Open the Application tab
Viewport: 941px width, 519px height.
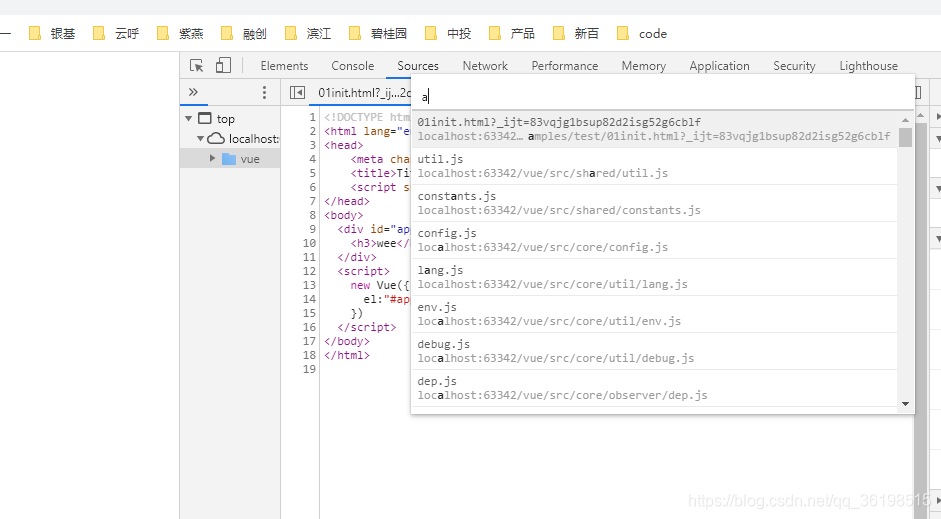pos(719,66)
